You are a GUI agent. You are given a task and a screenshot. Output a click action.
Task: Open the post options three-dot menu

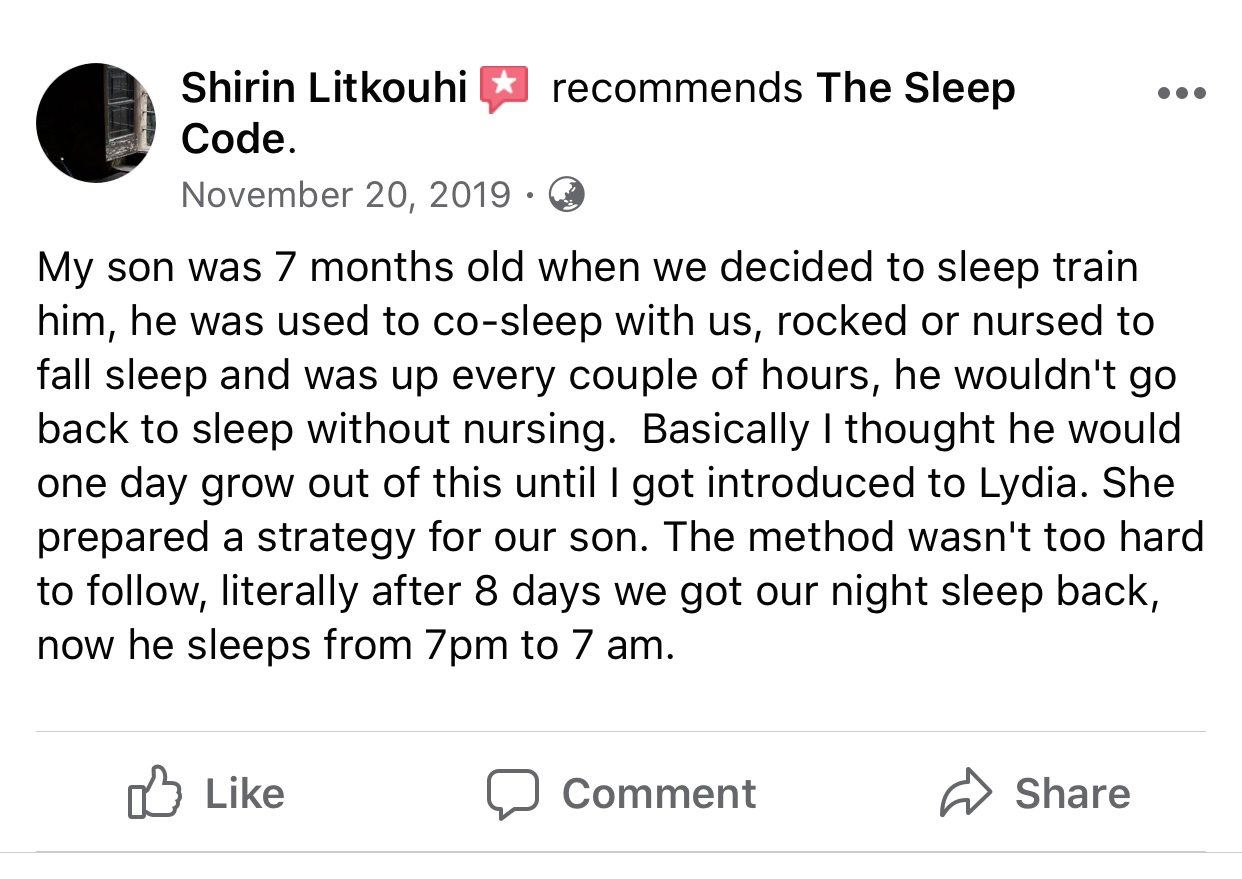tap(1181, 94)
